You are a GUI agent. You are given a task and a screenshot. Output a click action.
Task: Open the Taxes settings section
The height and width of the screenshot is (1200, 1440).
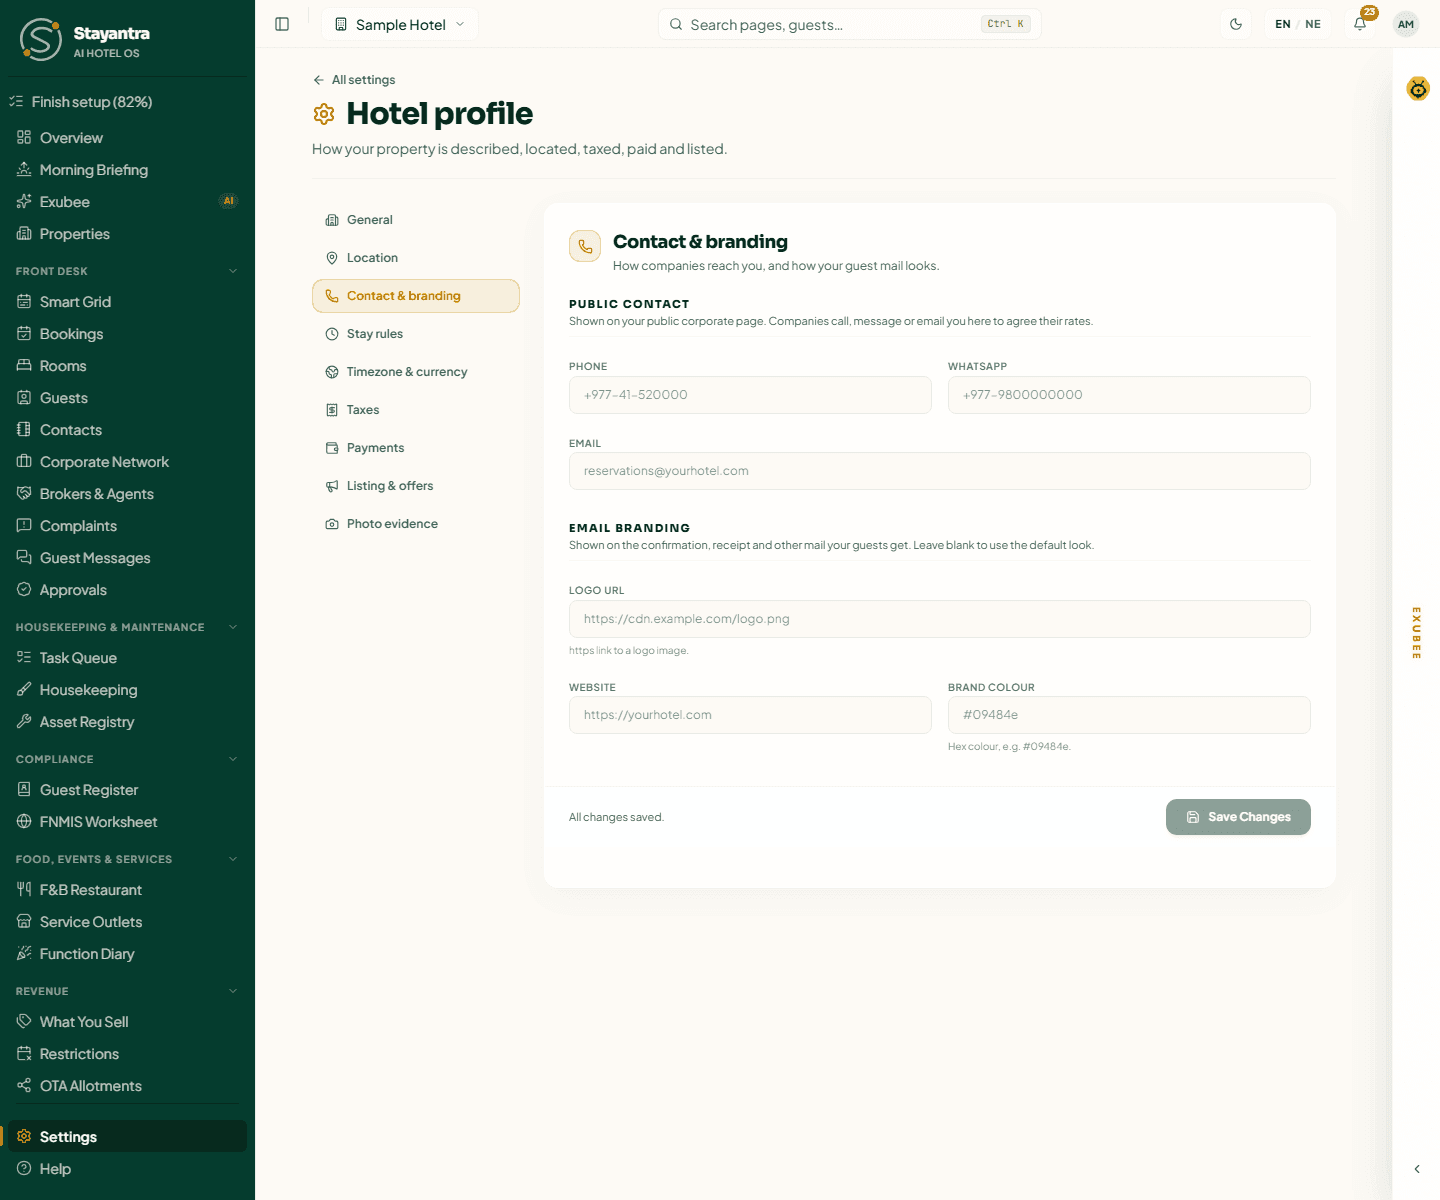pyautogui.click(x=416, y=410)
